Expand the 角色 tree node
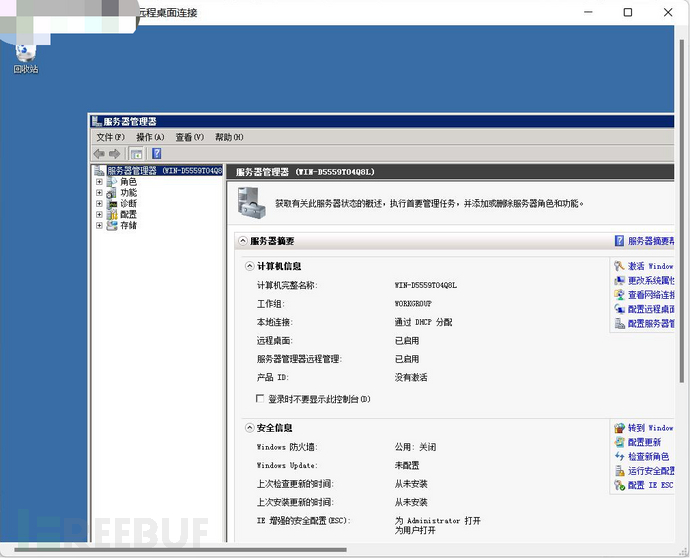The height and width of the screenshot is (558, 690). point(99,182)
